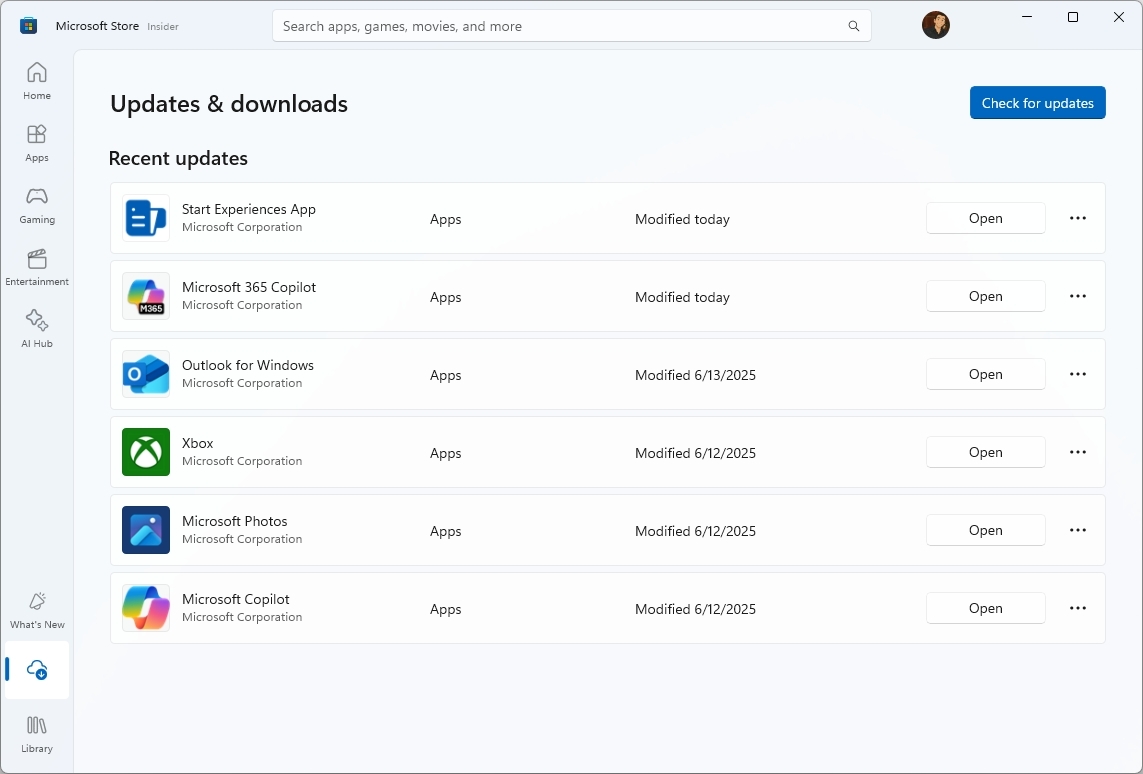Open the account menu via profile picture
Screen dimensions: 1143x774
click(935, 25)
